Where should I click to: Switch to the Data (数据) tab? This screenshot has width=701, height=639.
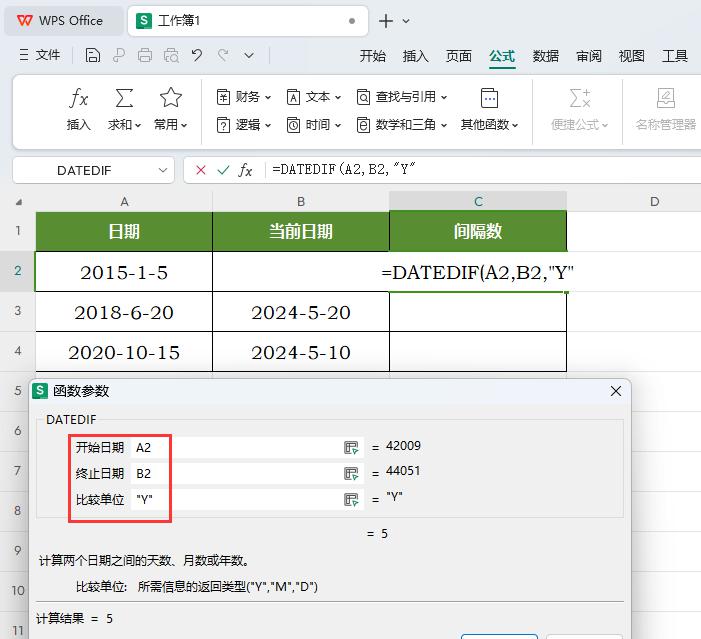coord(545,56)
